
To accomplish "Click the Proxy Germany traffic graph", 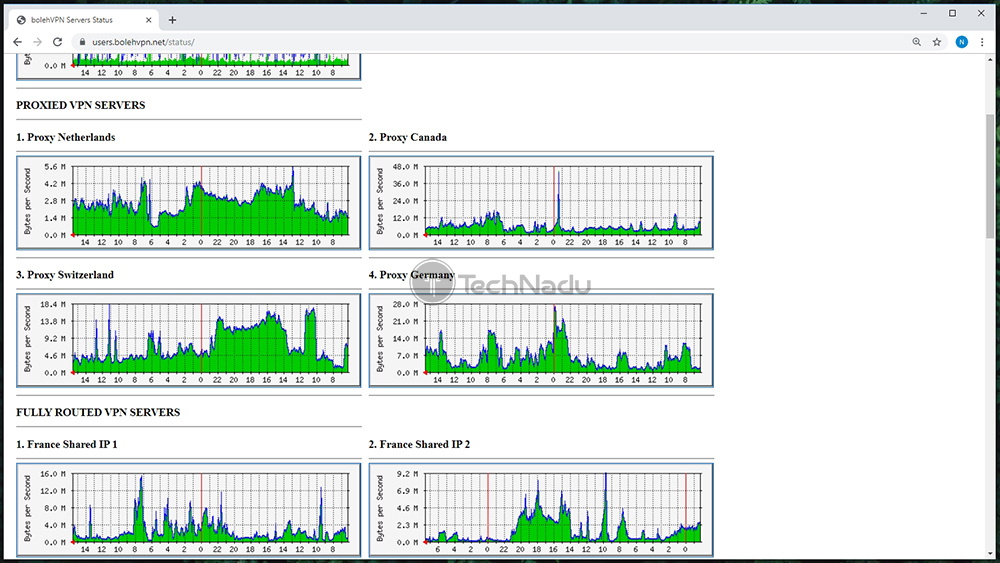I will click(x=541, y=340).
